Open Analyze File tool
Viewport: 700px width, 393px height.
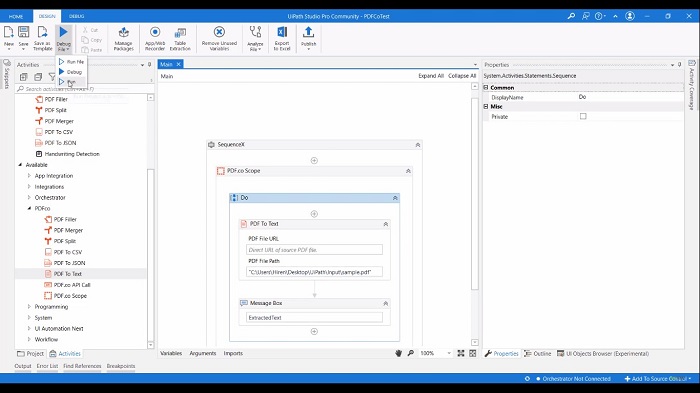point(255,38)
